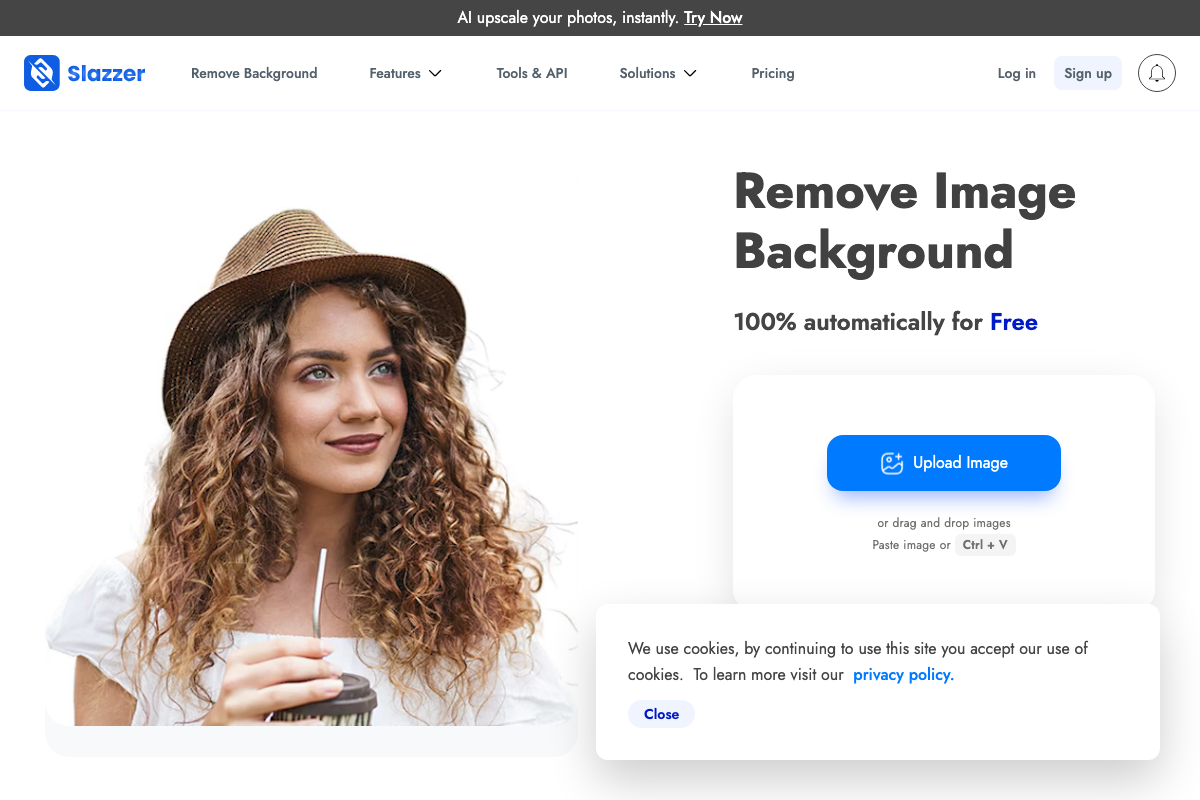This screenshot has height=800, width=1200.
Task: Click the camera icon inside Upload Image
Action: 891,463
